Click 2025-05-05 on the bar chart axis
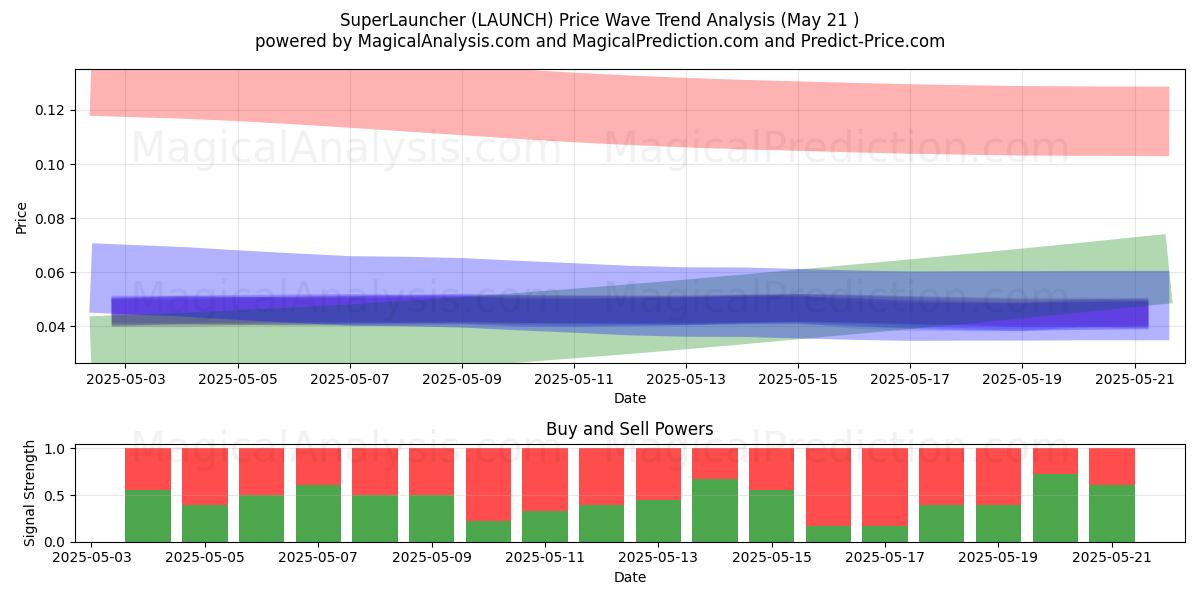 (x=205, y=559)
